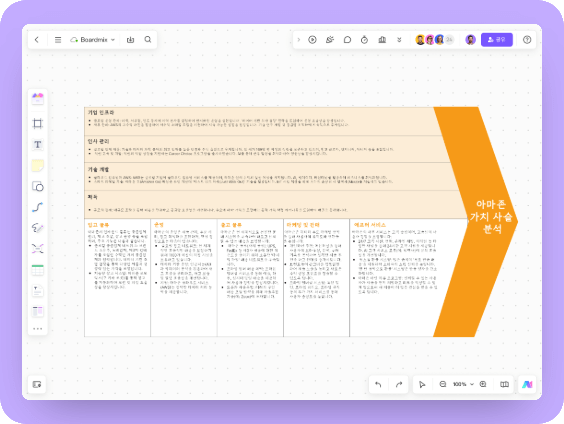Open the 100% zoom level dropdown
Screen dimensions: 564x424
click(x=463, y=384)
